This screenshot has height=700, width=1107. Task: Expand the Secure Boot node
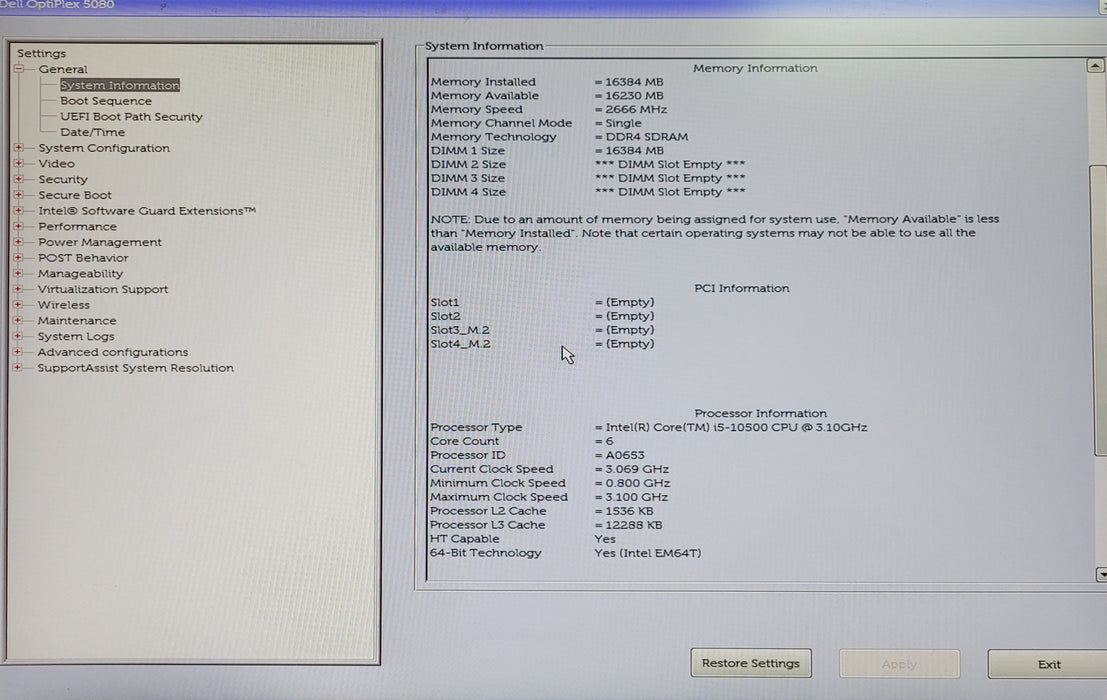coord(19,195)
